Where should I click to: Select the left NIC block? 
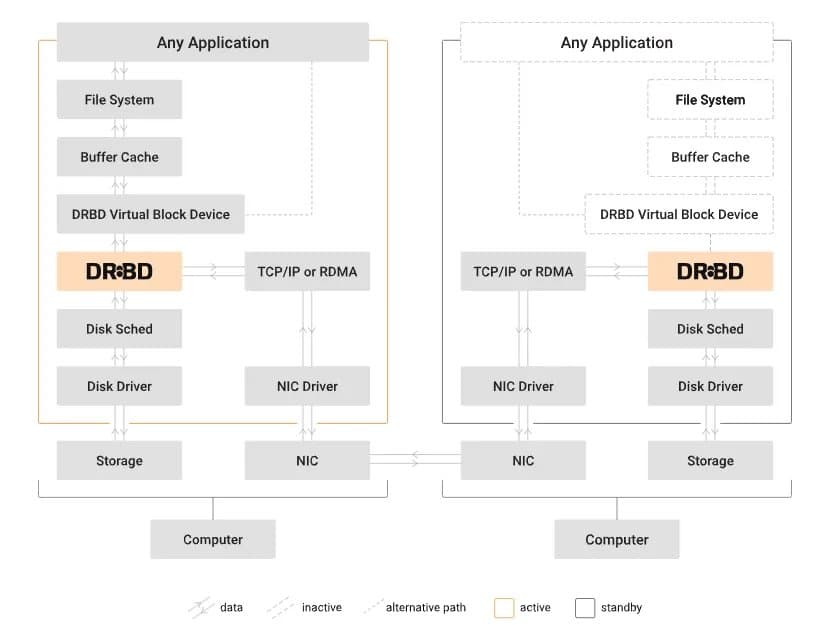coord(307,460)
